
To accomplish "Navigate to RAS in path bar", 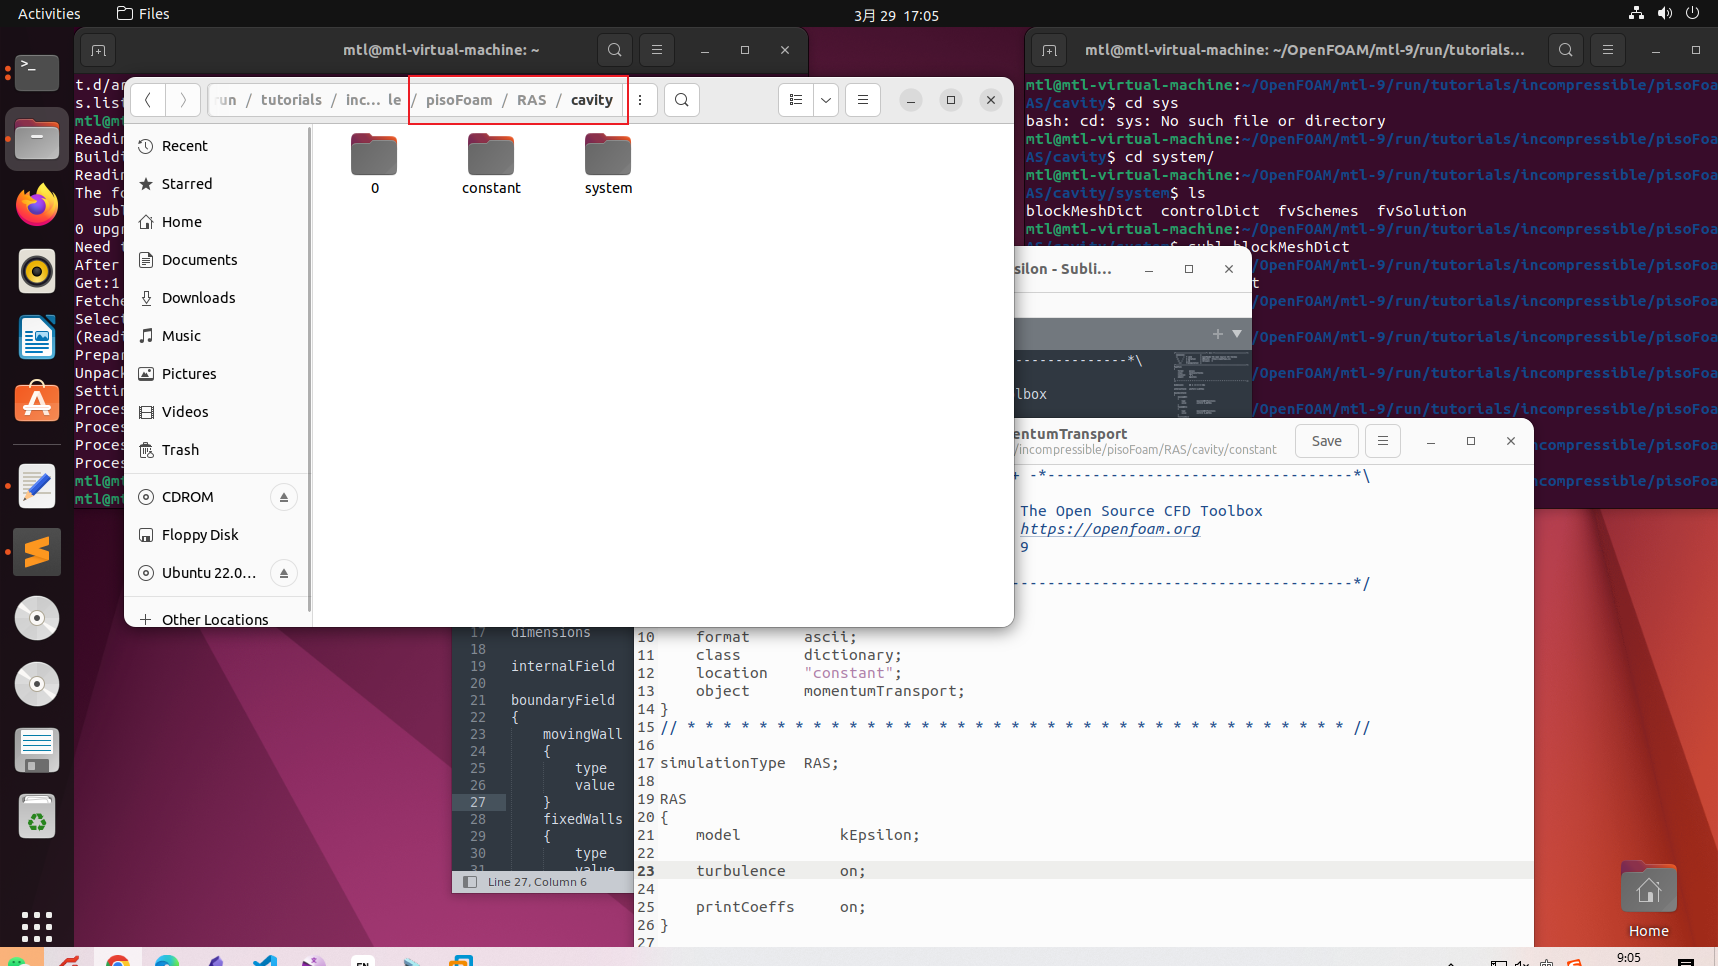I will [x=532, y=100].
